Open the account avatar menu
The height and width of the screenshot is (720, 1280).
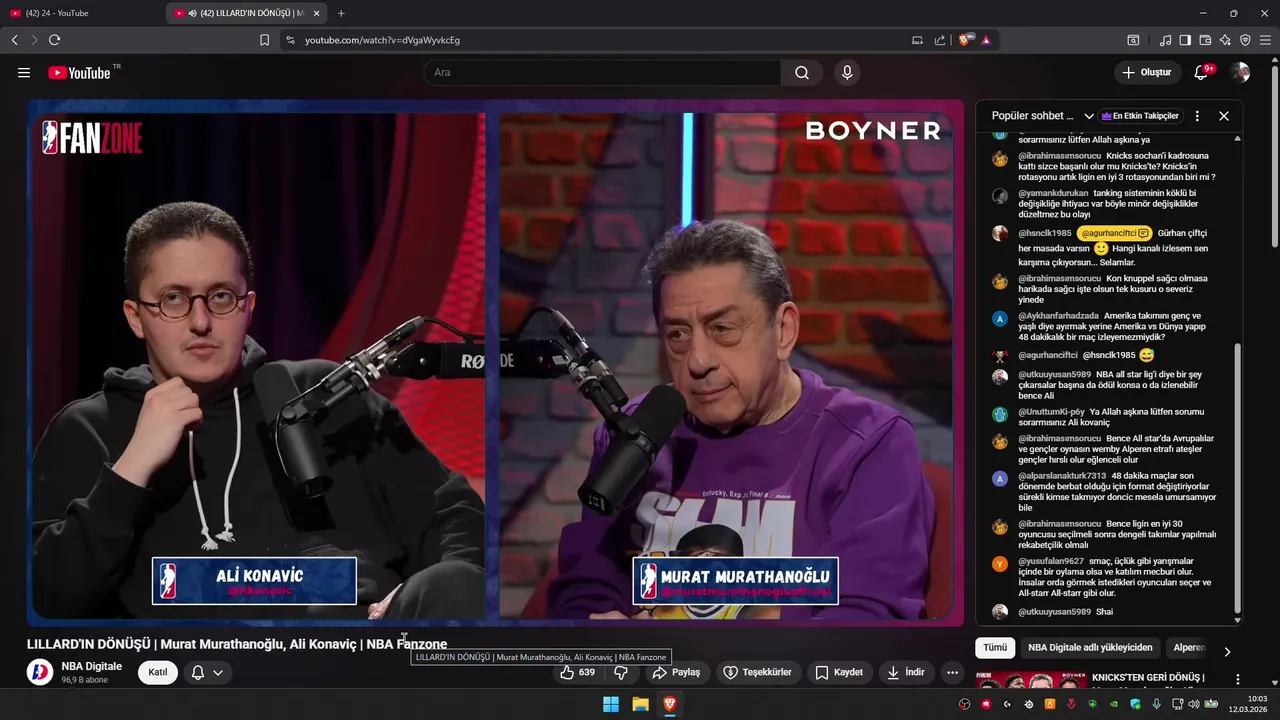1240,73
